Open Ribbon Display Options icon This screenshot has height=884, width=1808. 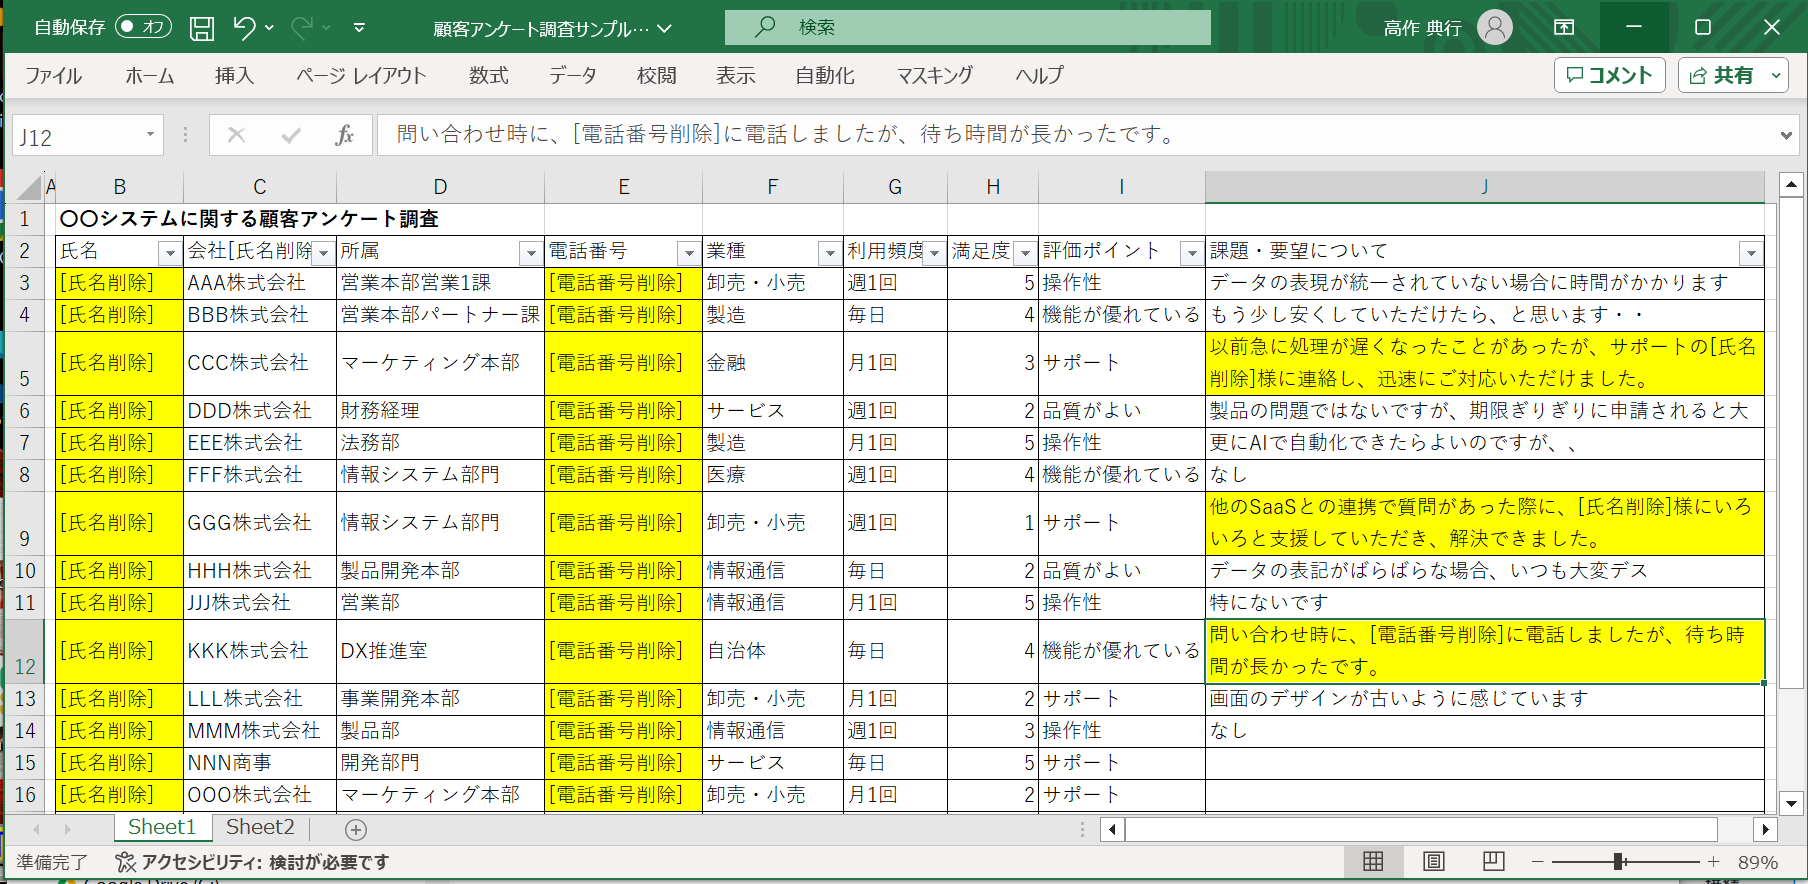coord(1564,27)
